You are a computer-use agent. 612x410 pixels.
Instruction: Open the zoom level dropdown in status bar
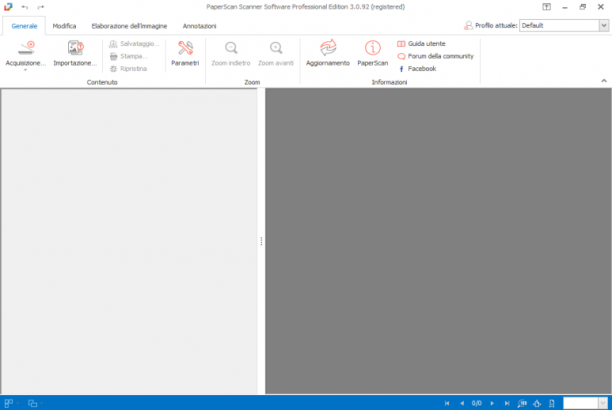(603, 403)
